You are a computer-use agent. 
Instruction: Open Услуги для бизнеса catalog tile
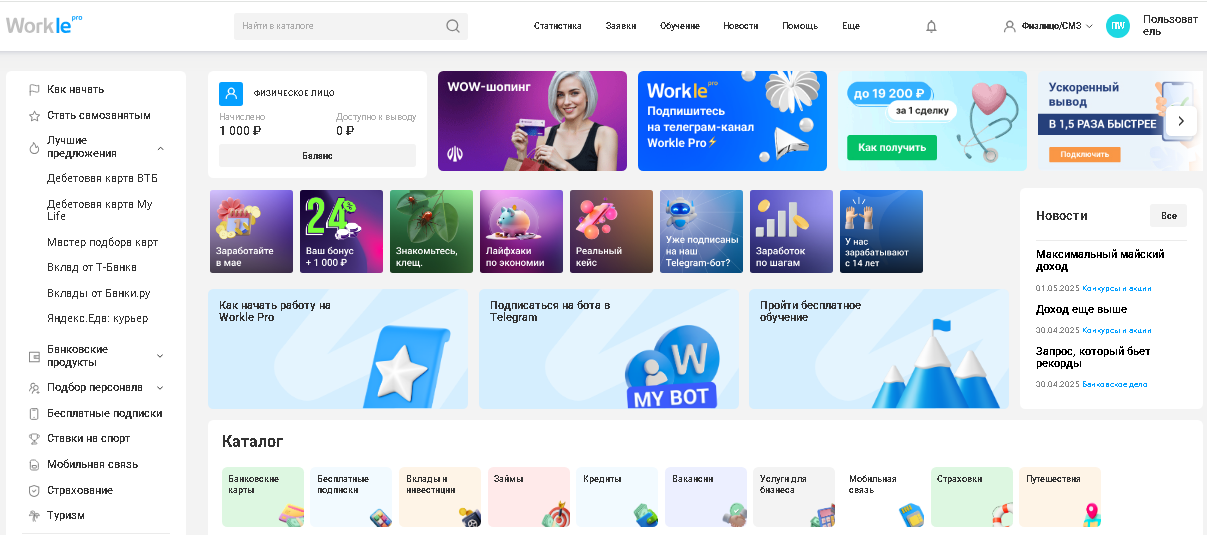pyautogui.click(x=794, y=497)
